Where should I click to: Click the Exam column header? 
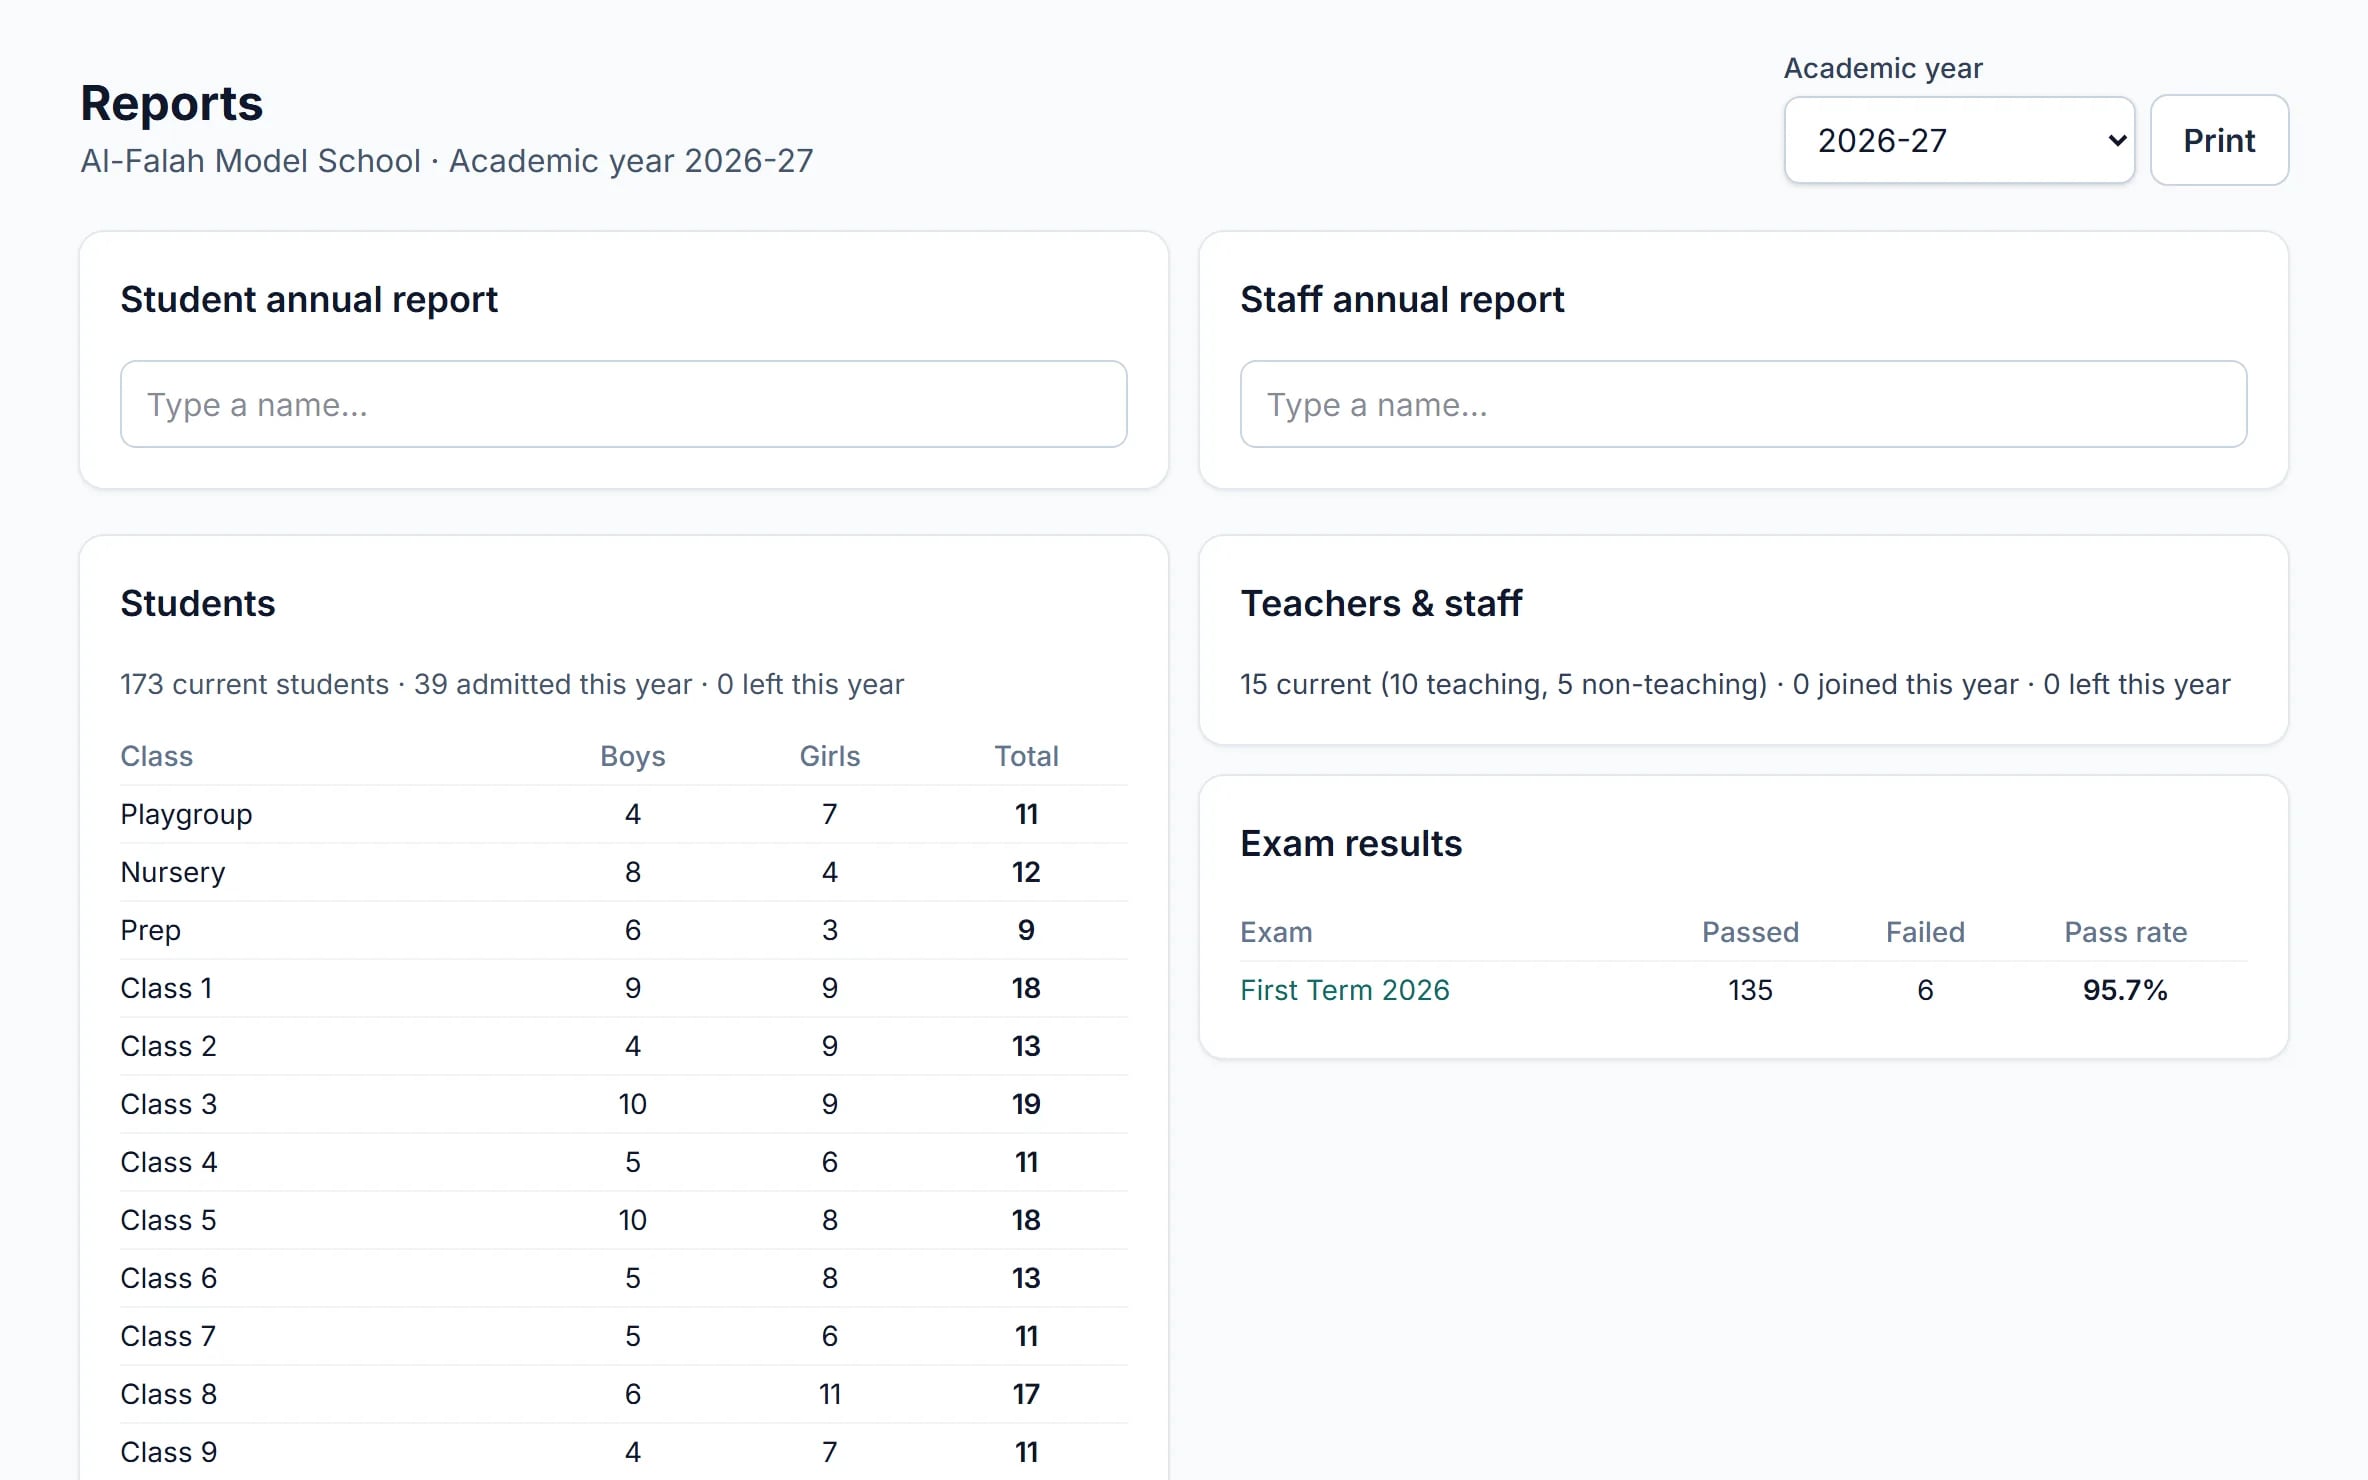1276,932
